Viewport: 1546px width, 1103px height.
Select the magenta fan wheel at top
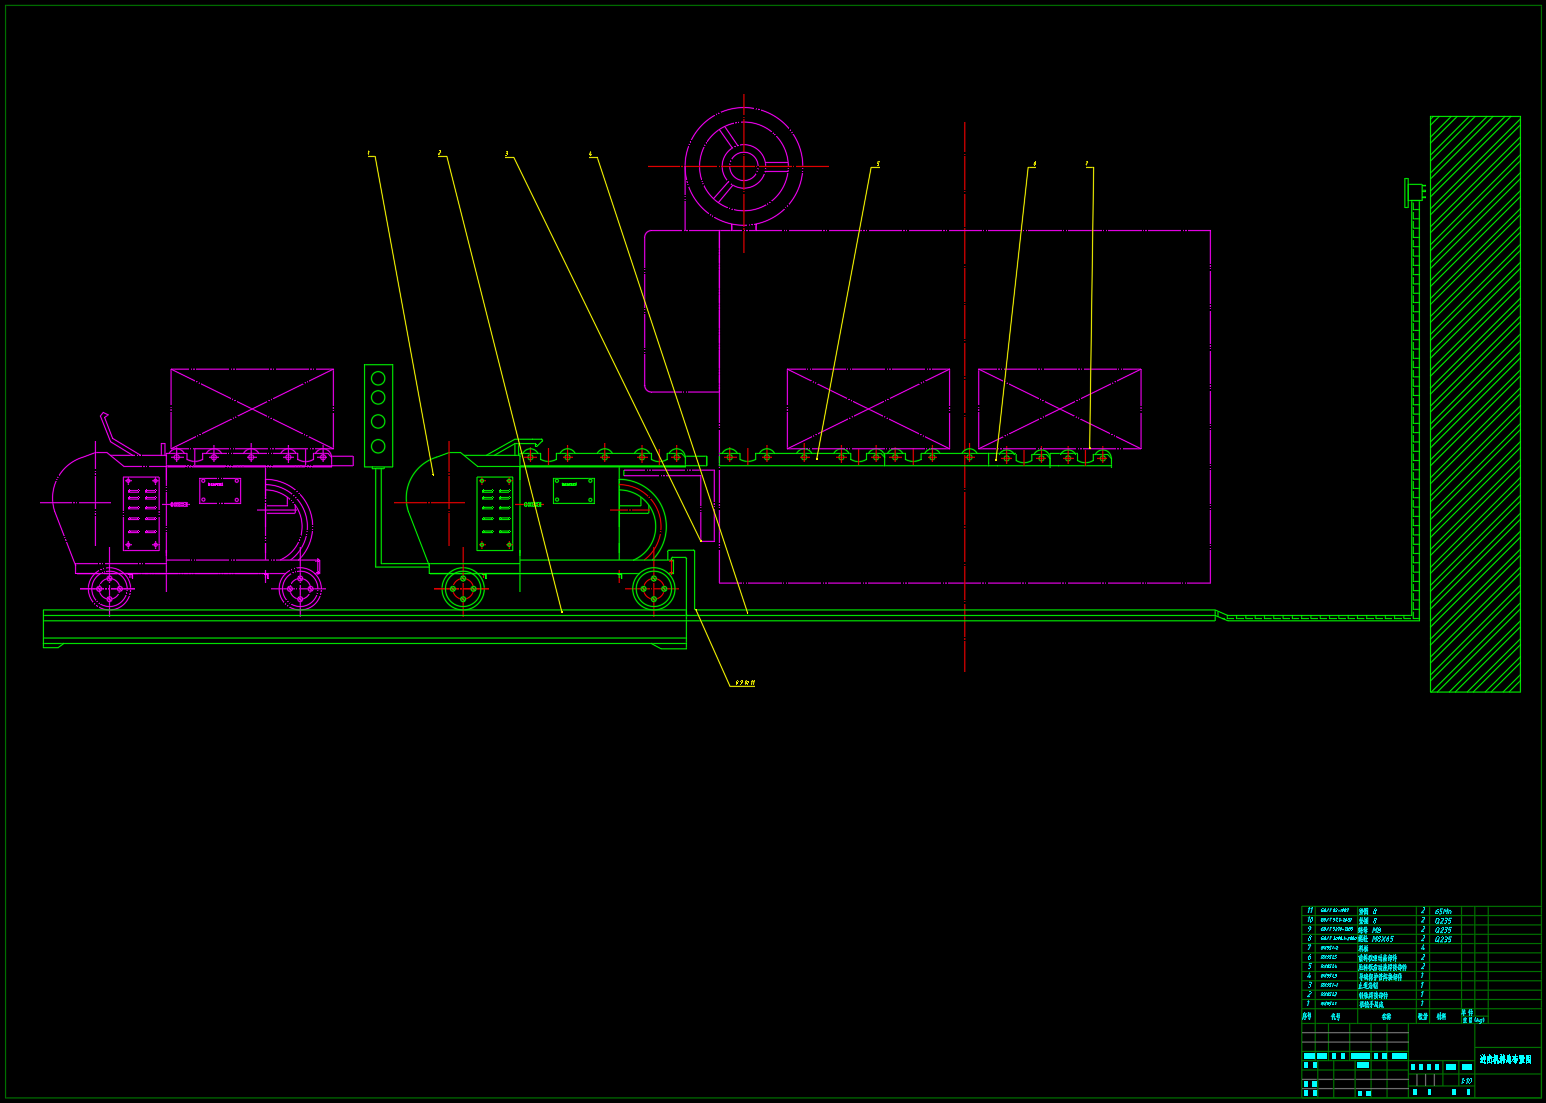[x=743, y=166]
